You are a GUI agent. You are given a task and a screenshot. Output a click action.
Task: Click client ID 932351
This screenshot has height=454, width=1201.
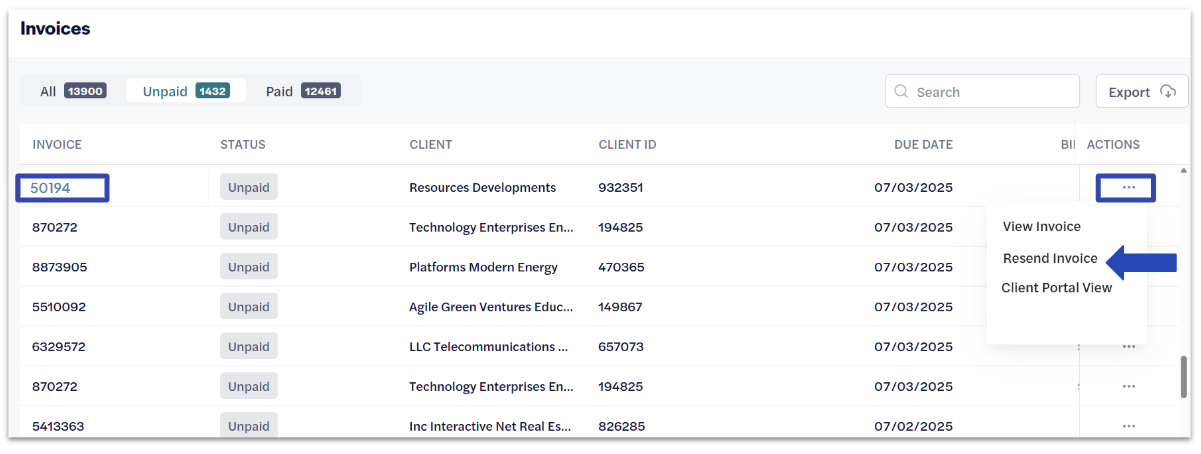621,187
